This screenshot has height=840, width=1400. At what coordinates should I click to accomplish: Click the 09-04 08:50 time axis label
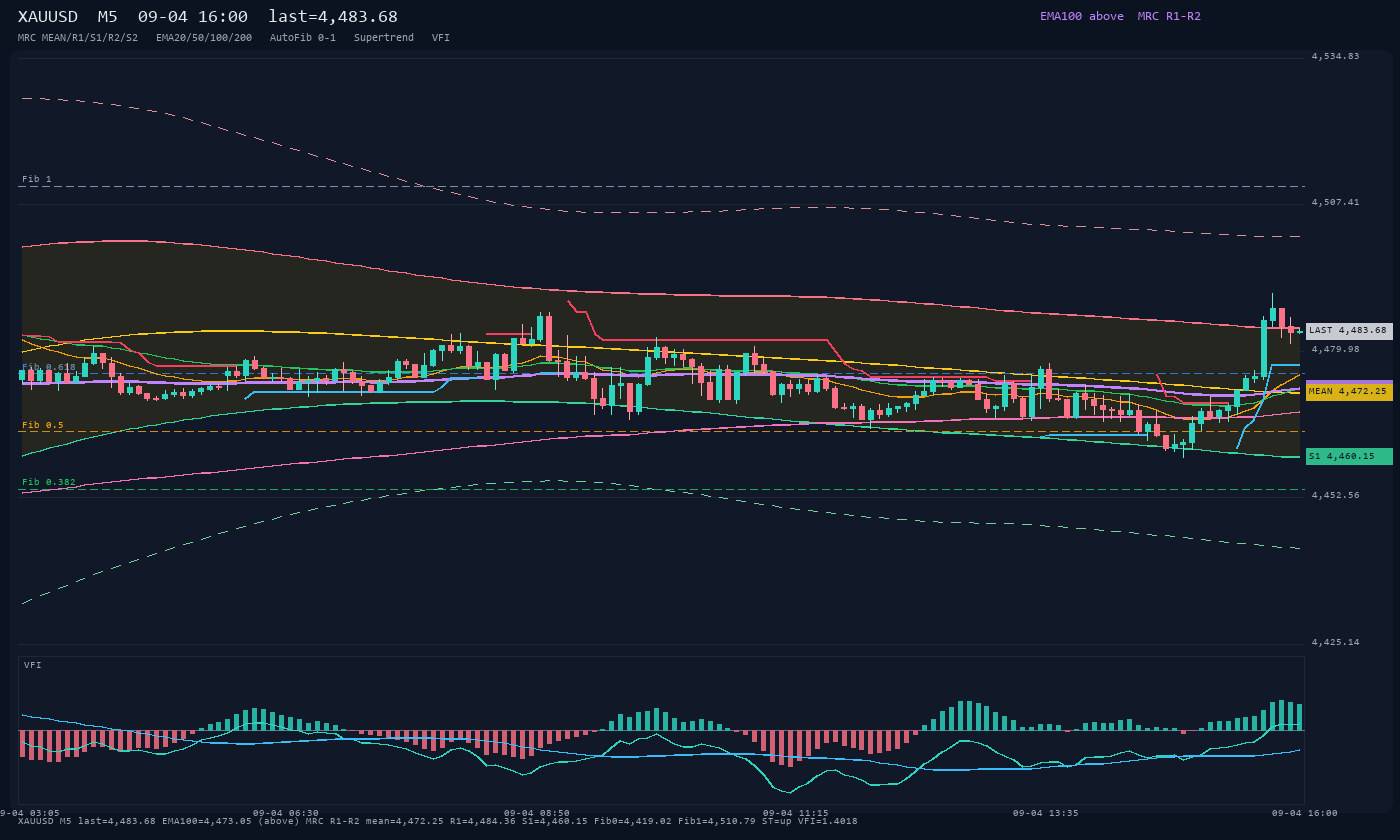(537, 813)
